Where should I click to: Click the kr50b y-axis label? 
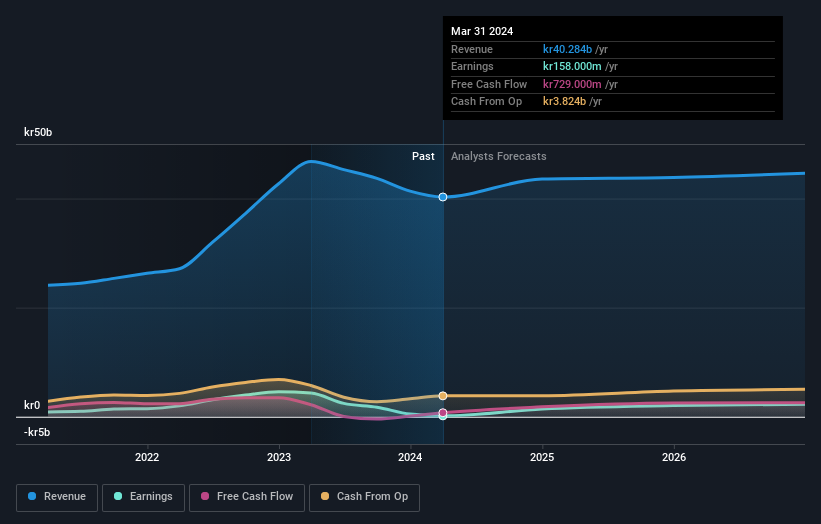click(38, 132)
